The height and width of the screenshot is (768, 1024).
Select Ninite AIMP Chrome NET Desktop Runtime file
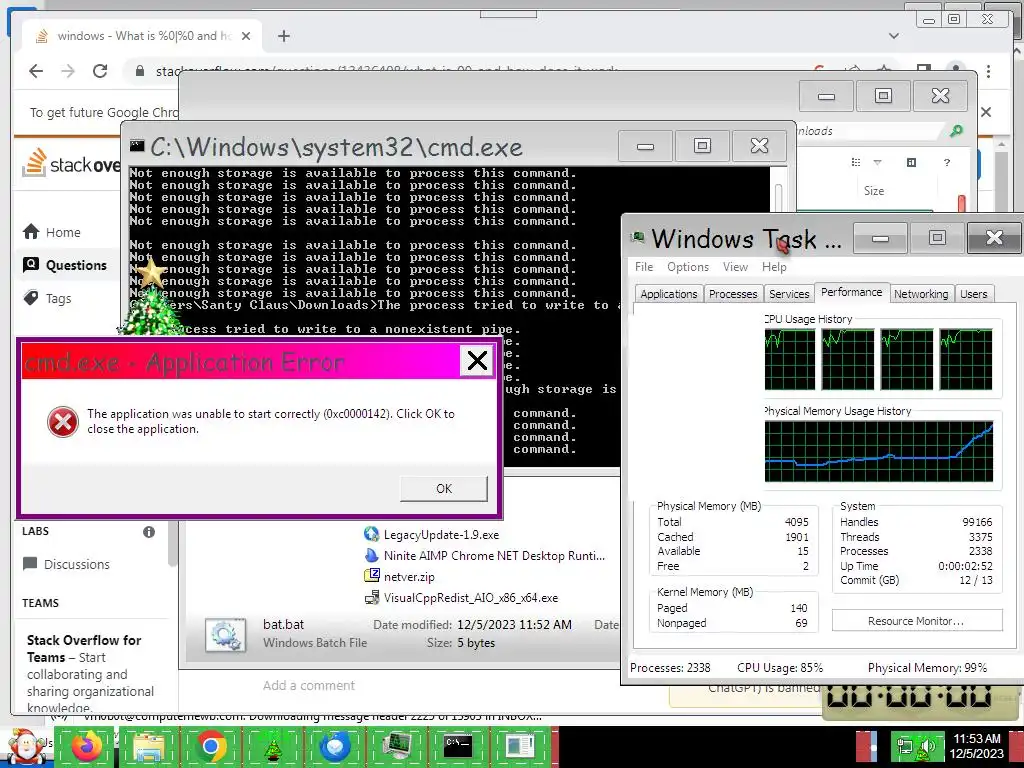[x=485, y=555]
